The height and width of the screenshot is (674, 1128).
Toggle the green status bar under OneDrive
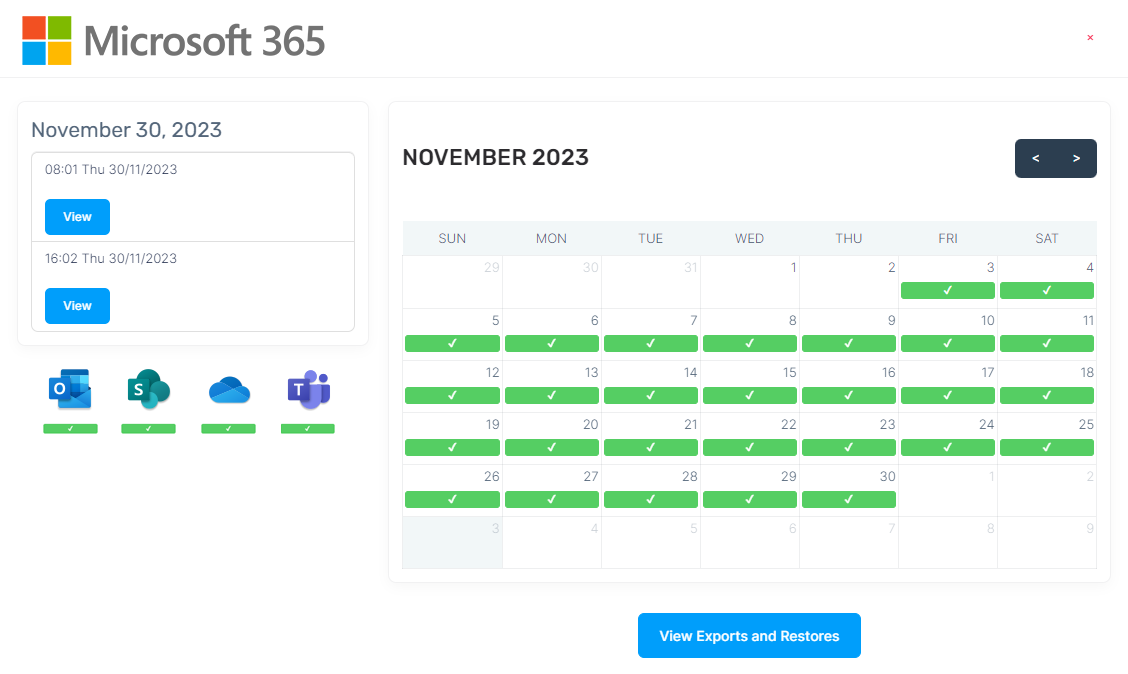coord(228,428)
